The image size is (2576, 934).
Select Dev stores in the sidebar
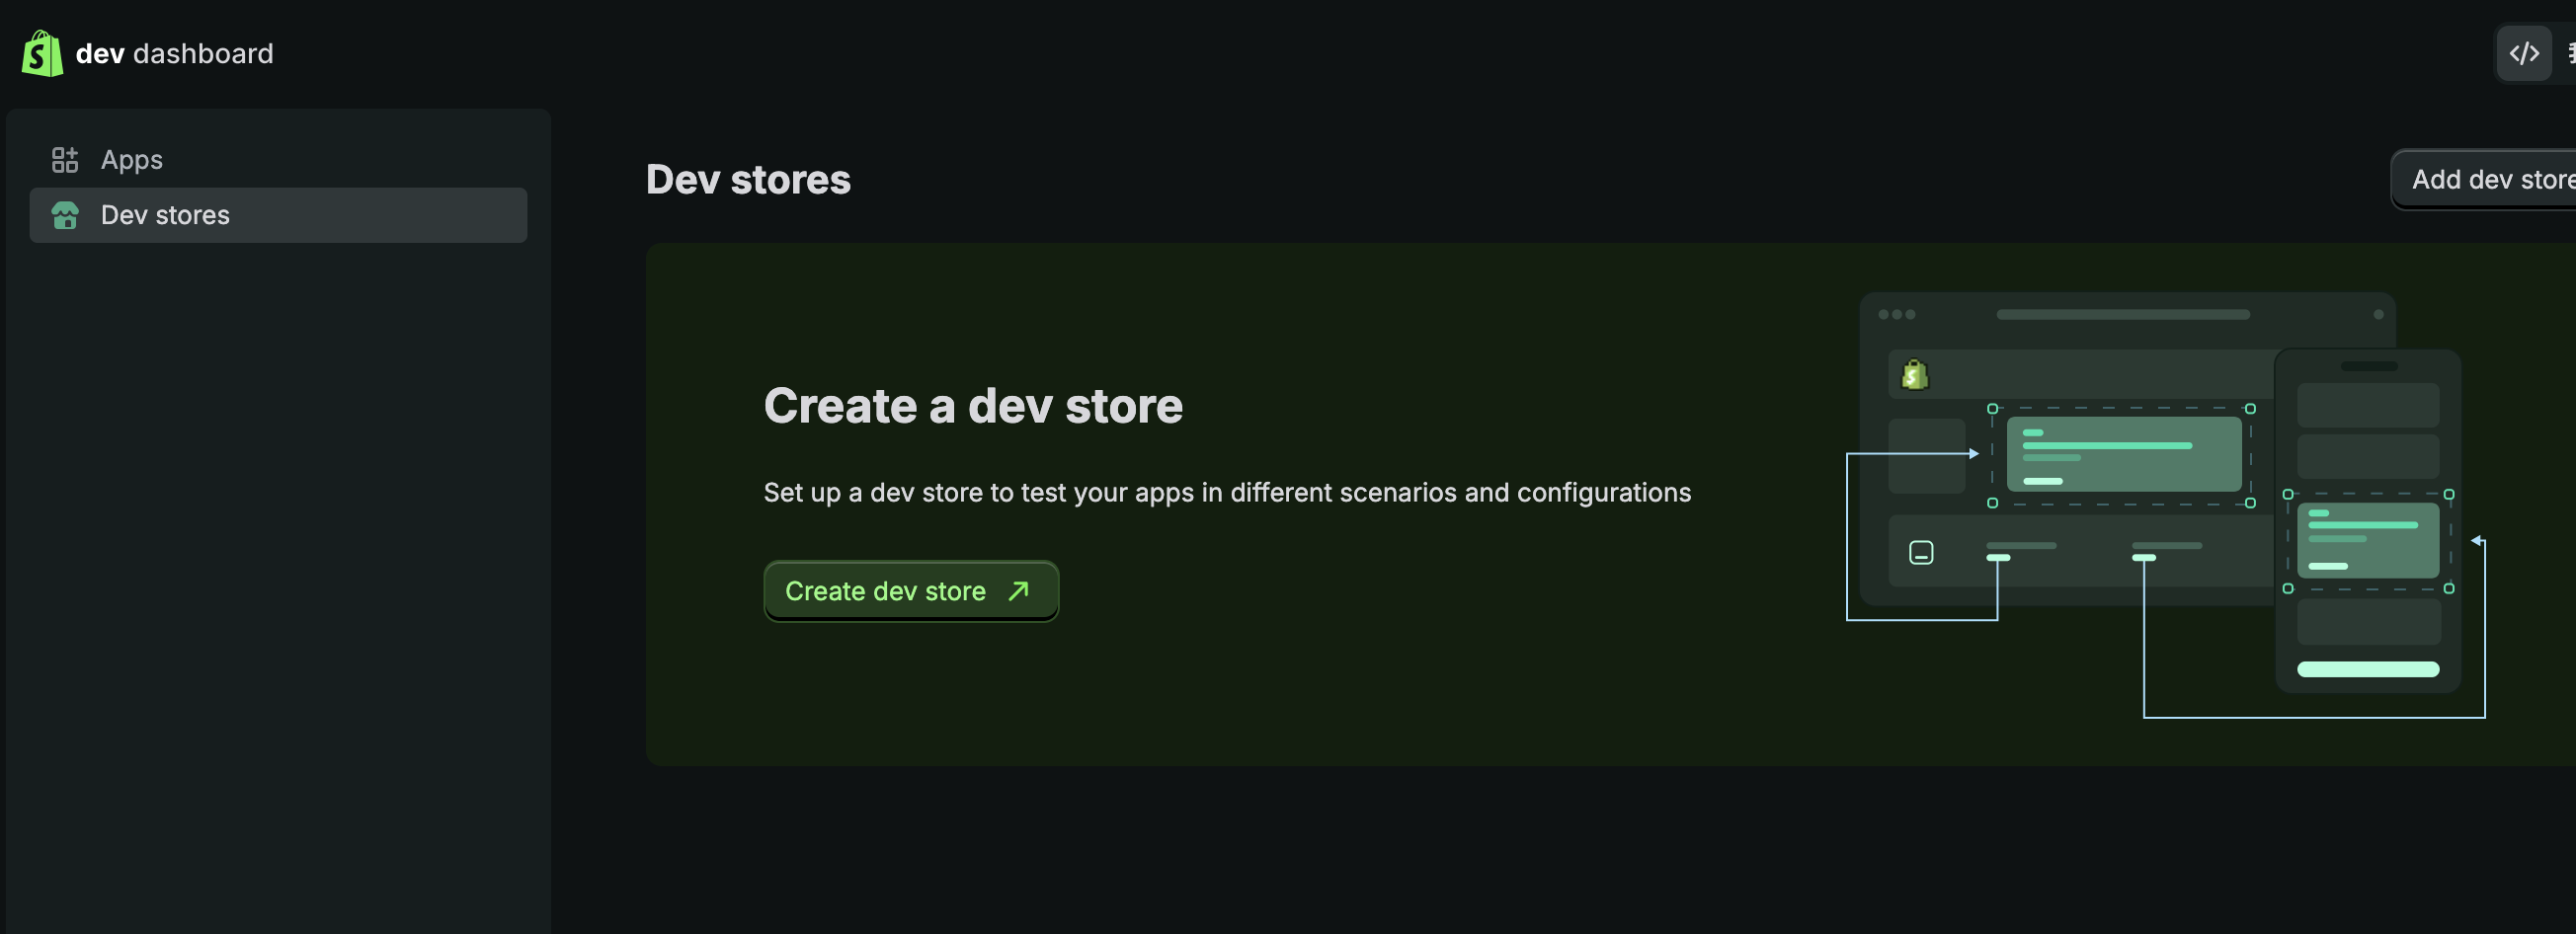(278, 215)
